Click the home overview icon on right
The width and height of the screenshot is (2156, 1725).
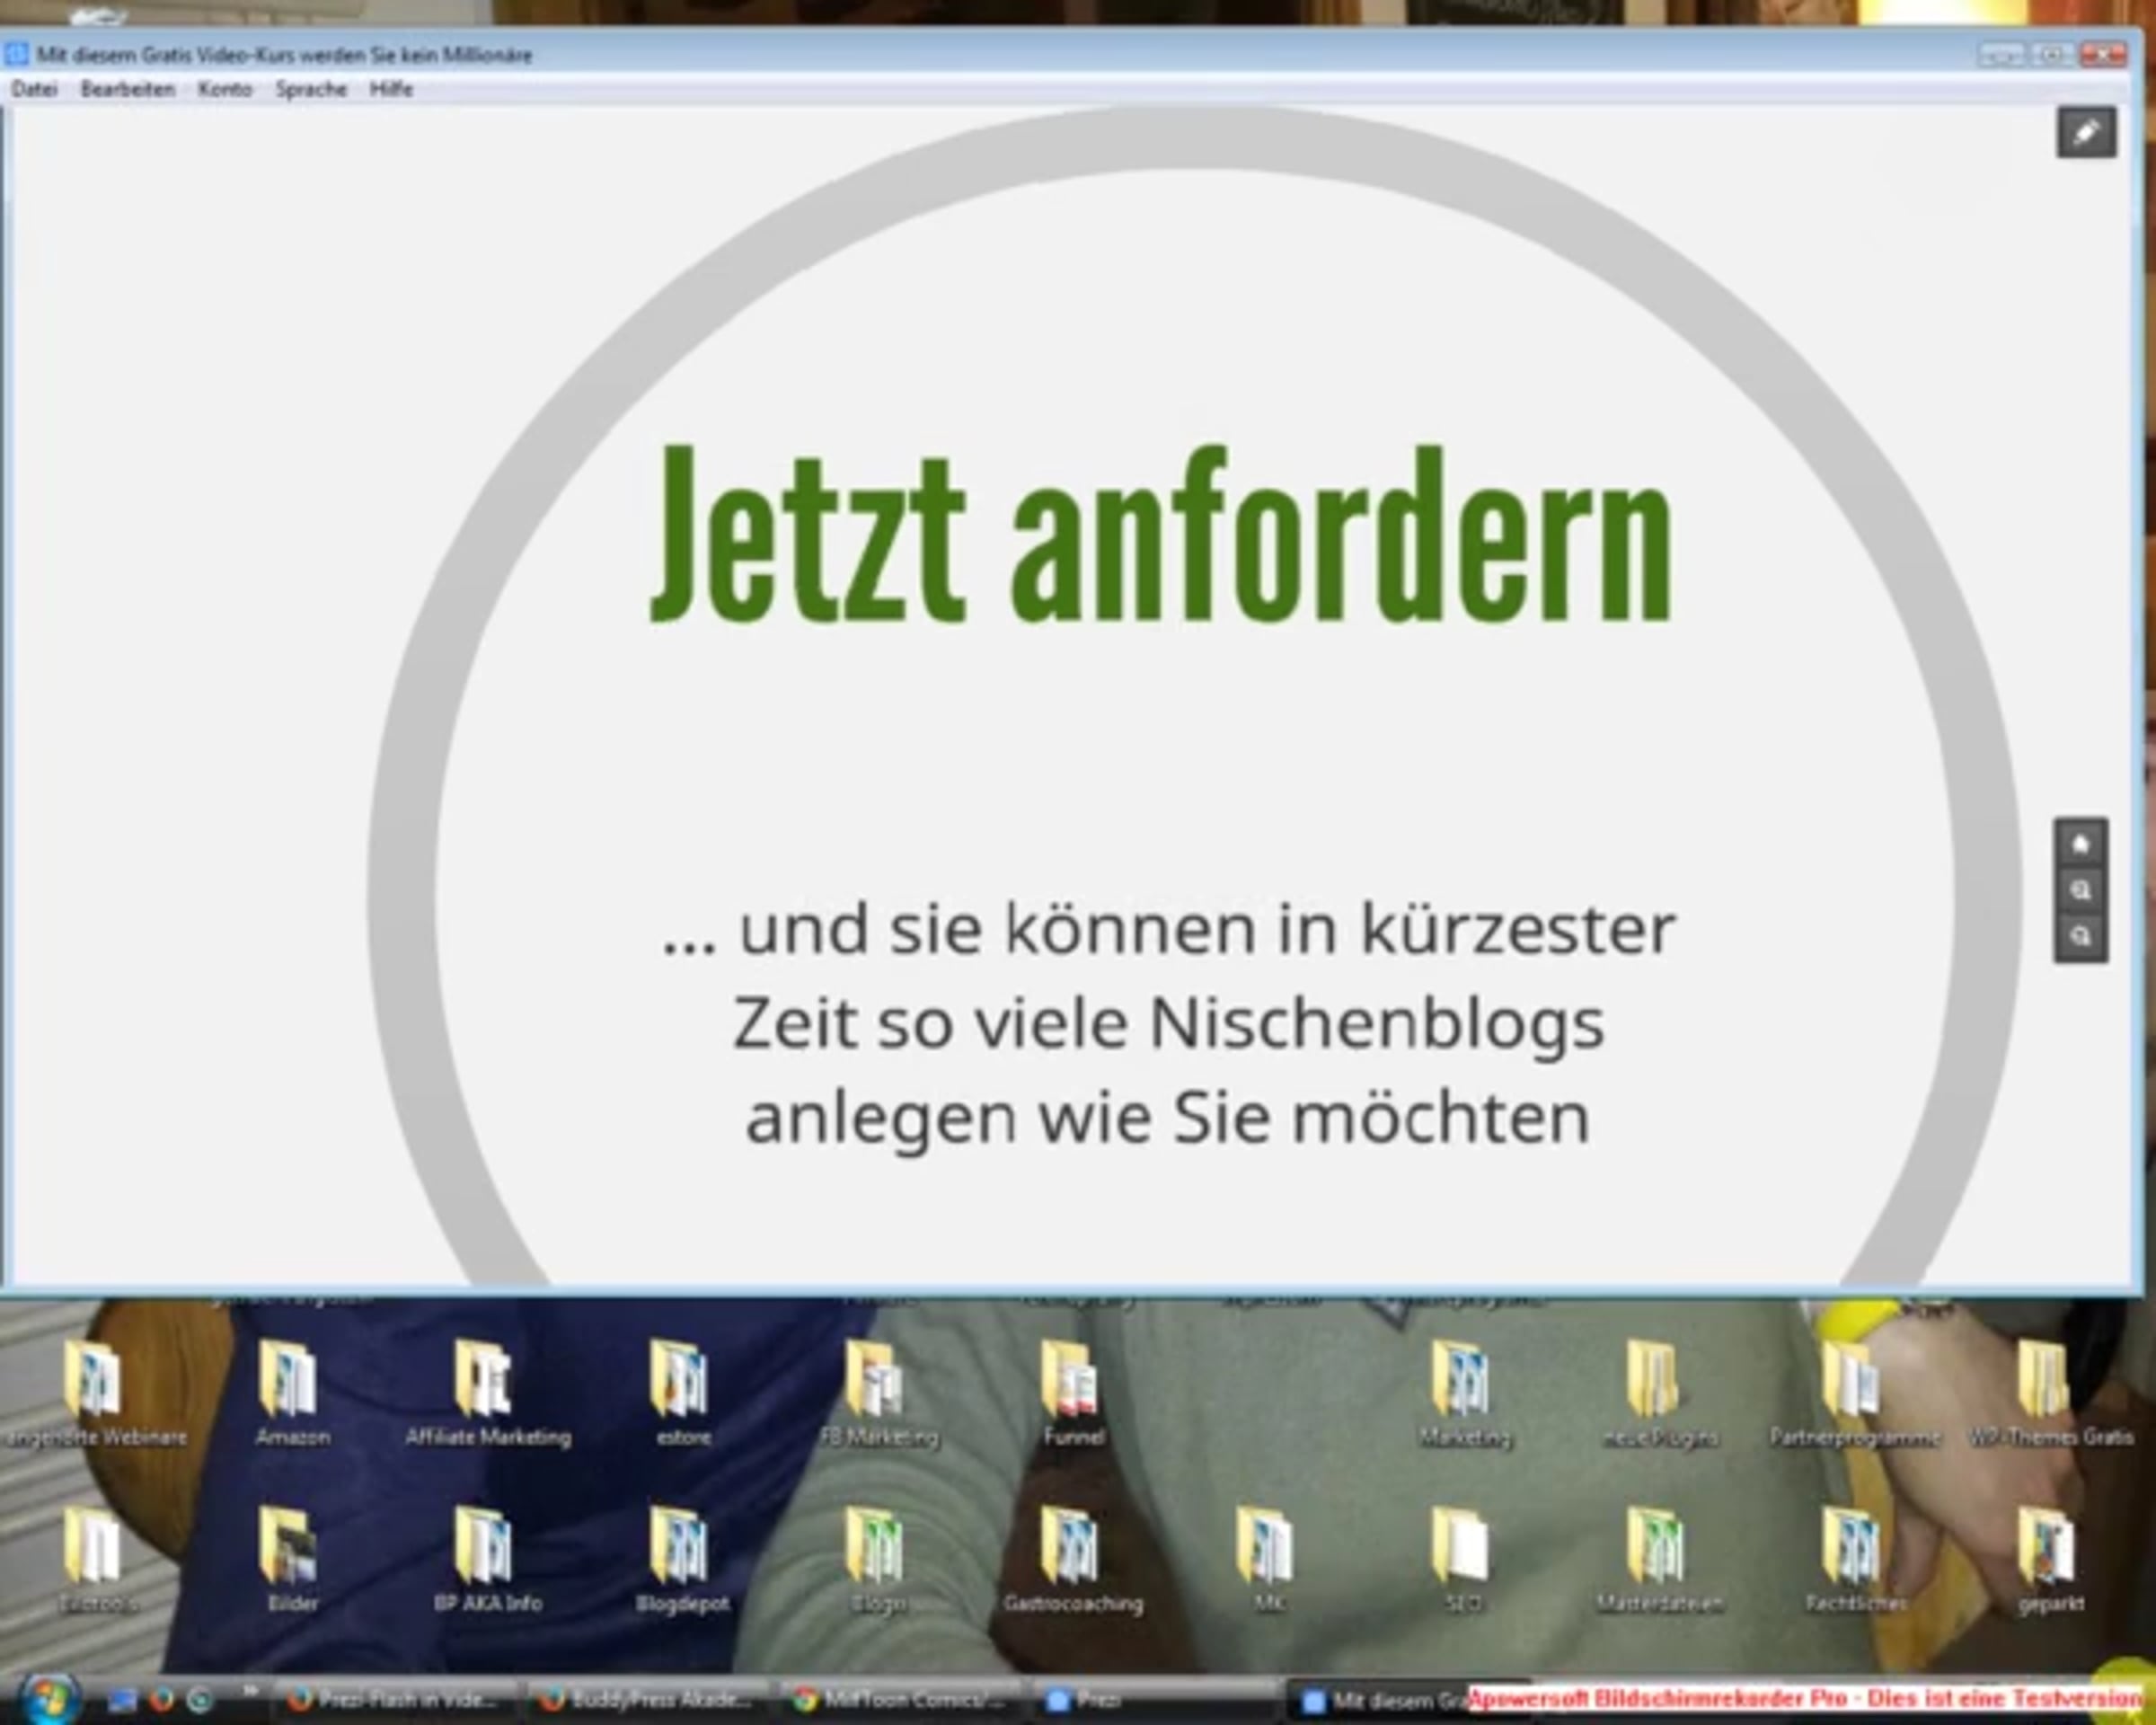tap(2081, 844)
